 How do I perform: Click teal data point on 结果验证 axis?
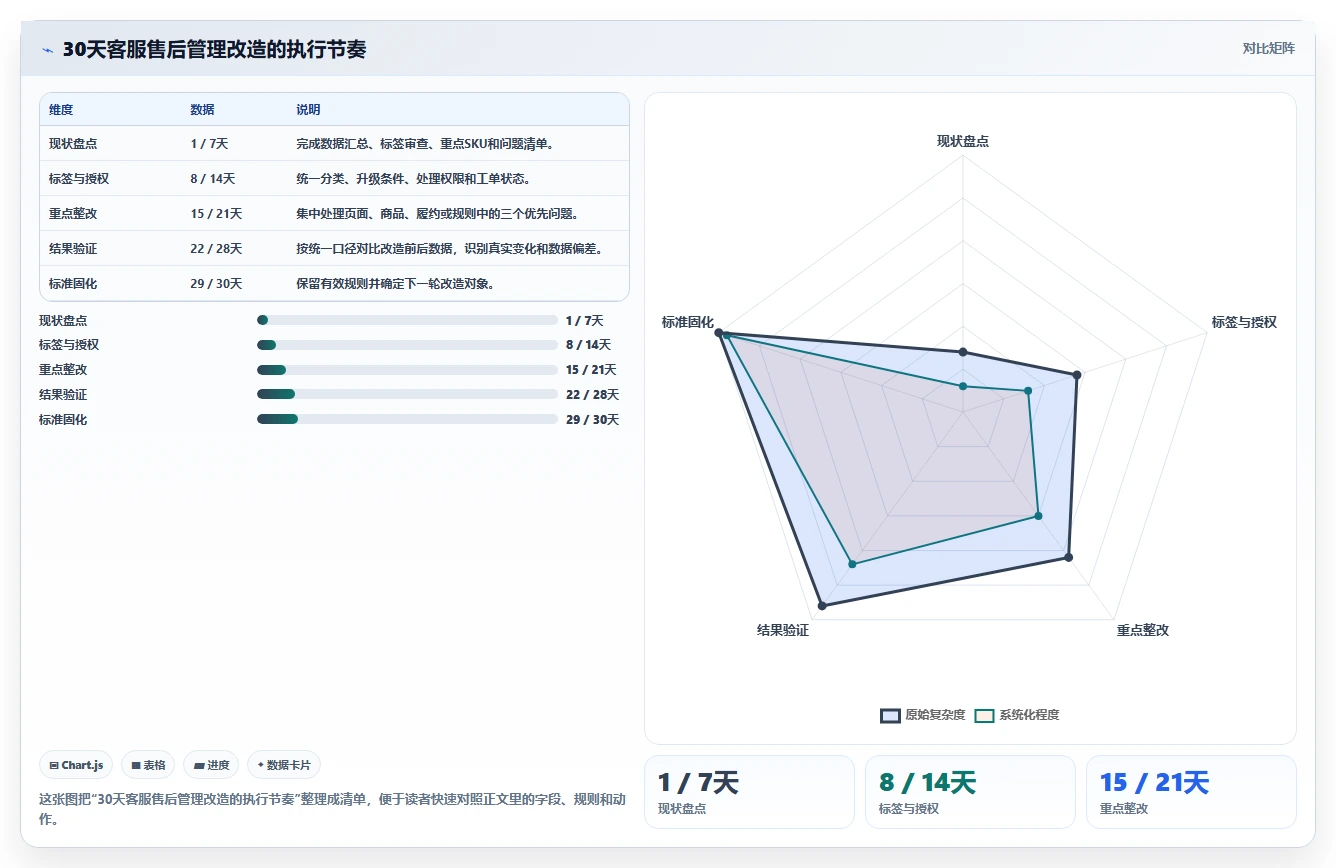point(853,564)
